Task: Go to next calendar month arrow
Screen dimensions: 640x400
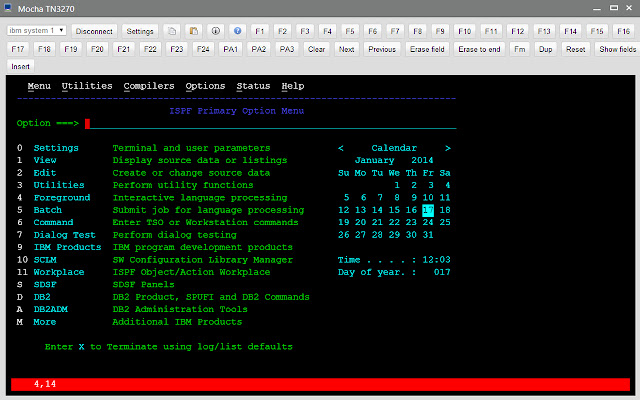Action: click(x=447, y=148)
